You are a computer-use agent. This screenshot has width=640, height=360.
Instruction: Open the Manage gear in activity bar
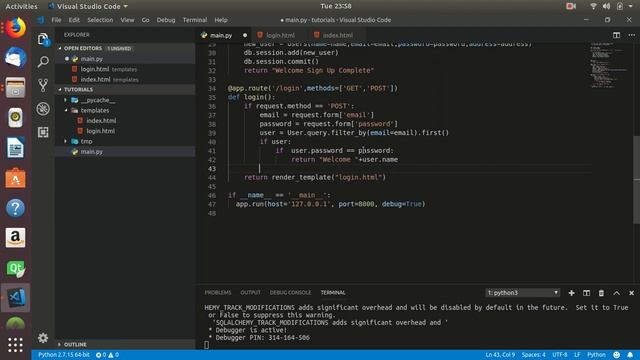[43, 338]
